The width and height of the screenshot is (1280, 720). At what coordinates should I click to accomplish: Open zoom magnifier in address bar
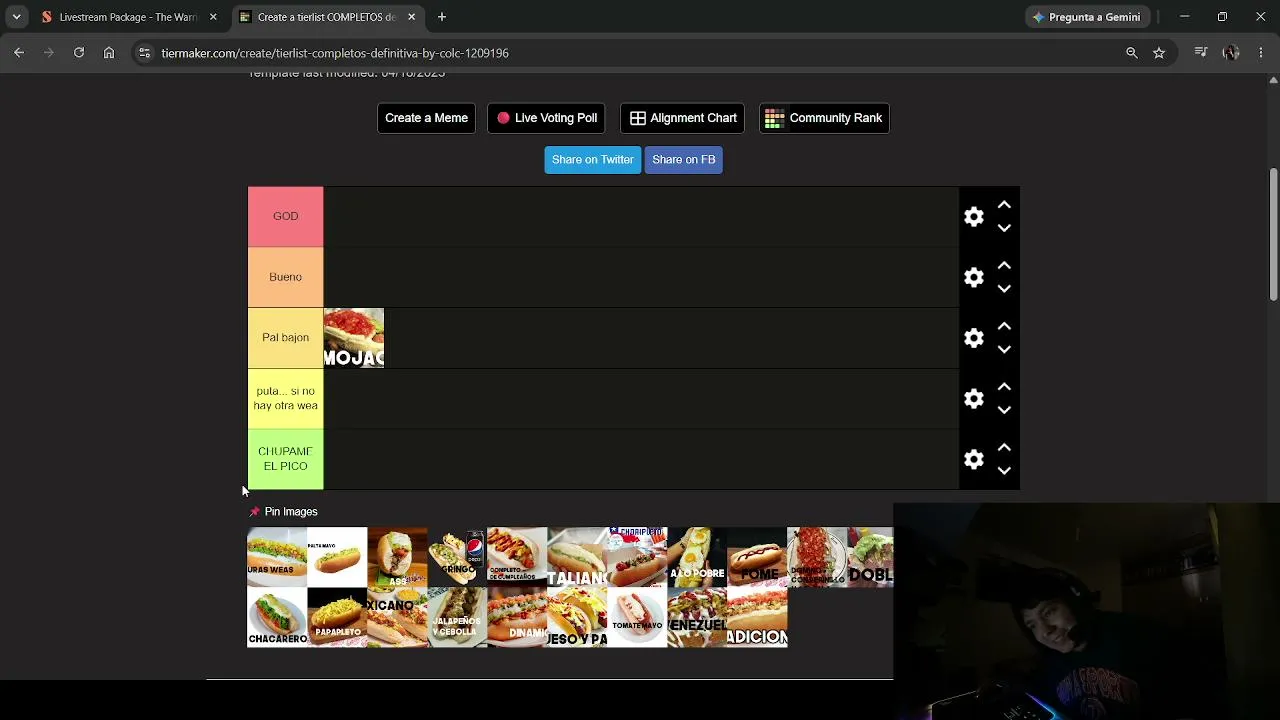pyautogui.click(x=1132, y=53)
